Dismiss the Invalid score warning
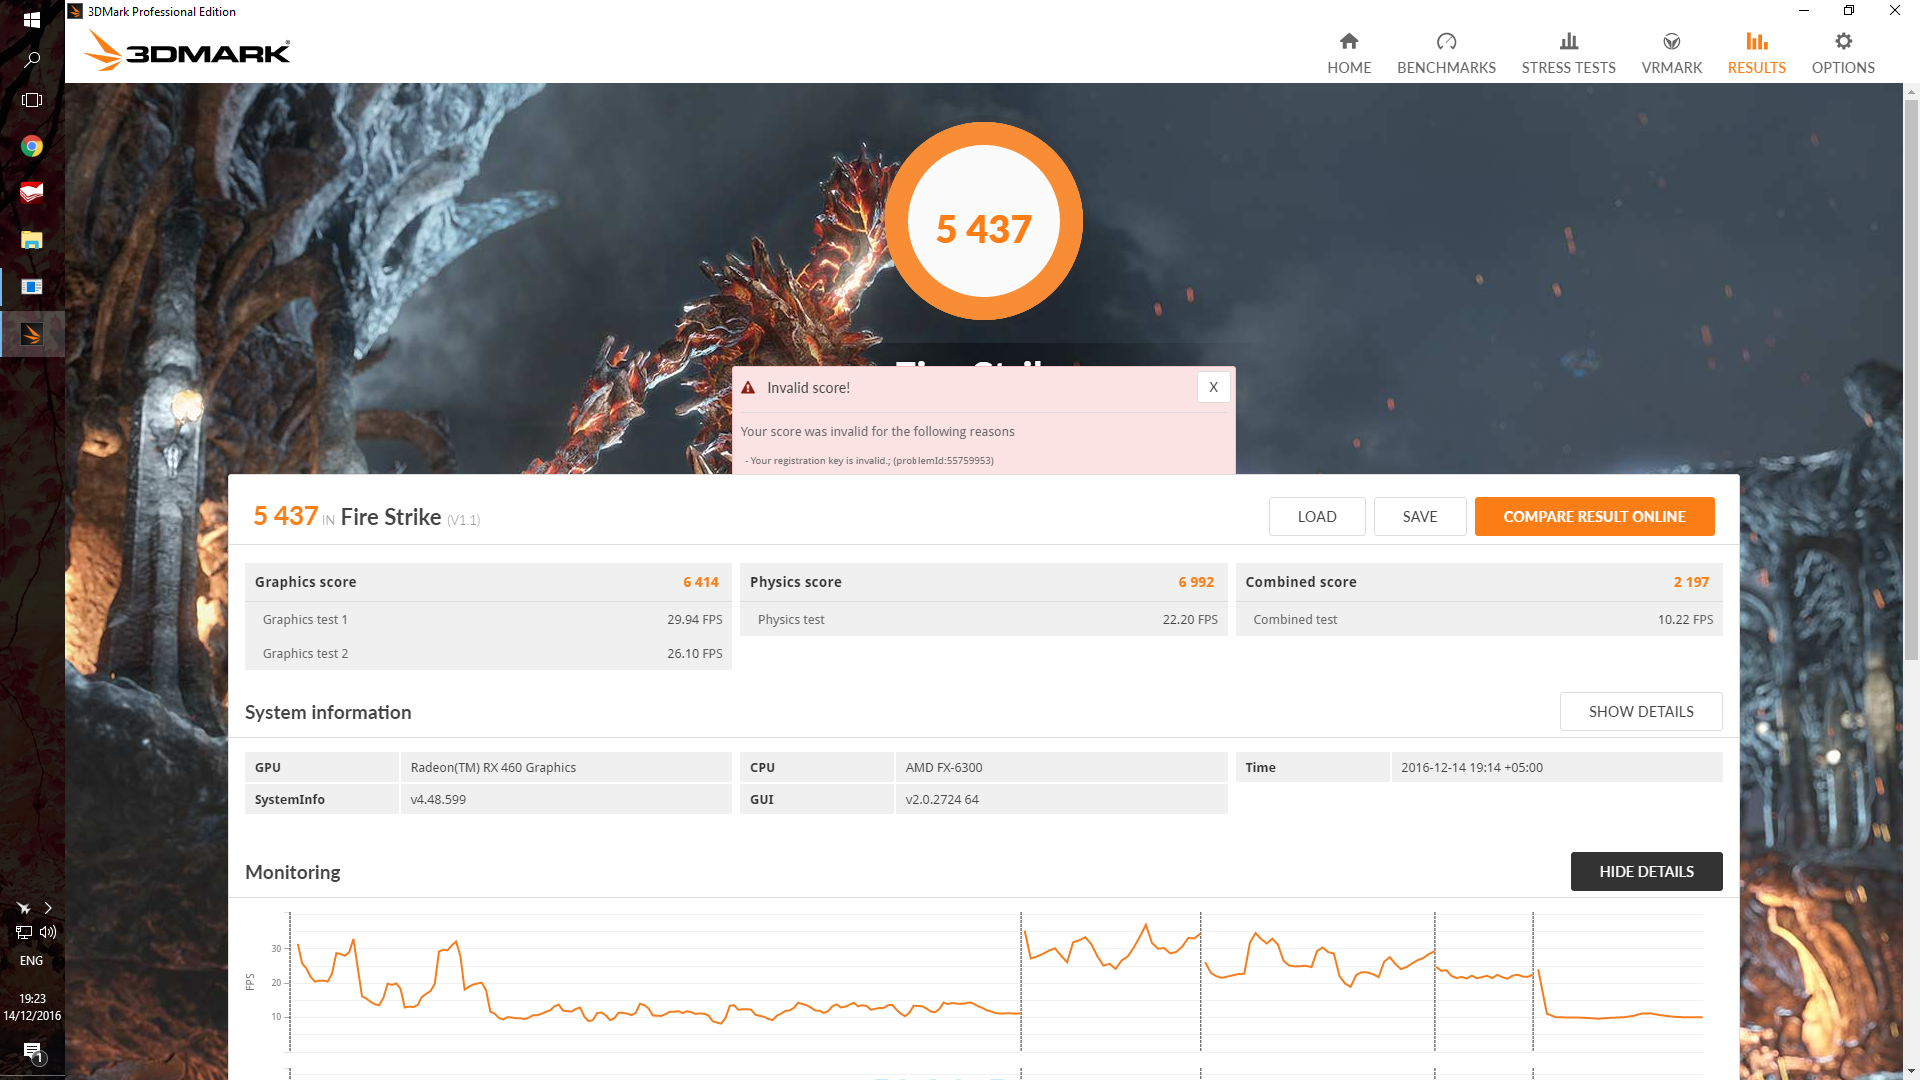The image size is (1920, 1080). pos(1213,387)
